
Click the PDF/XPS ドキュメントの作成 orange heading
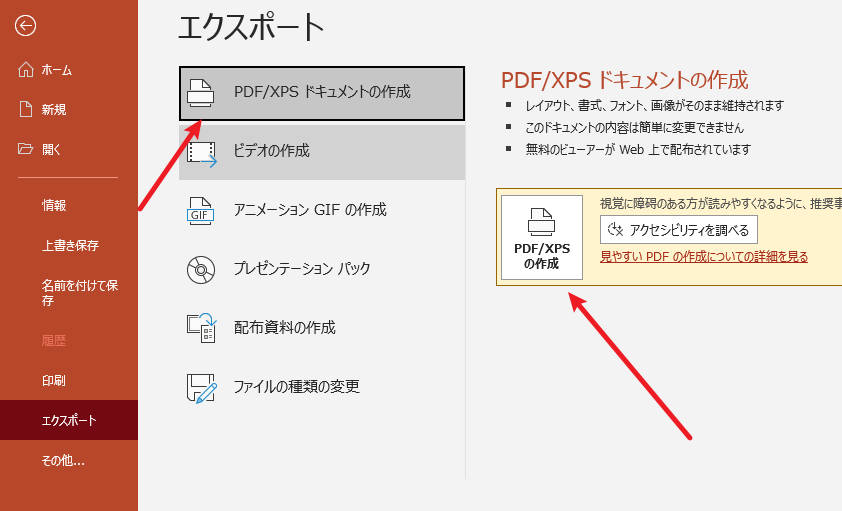[624, 80]
